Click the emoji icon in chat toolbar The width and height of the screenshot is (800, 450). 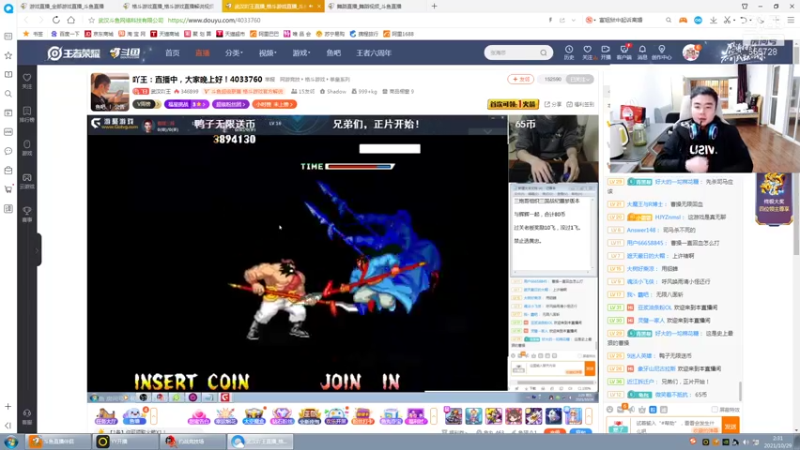(610, 409)
